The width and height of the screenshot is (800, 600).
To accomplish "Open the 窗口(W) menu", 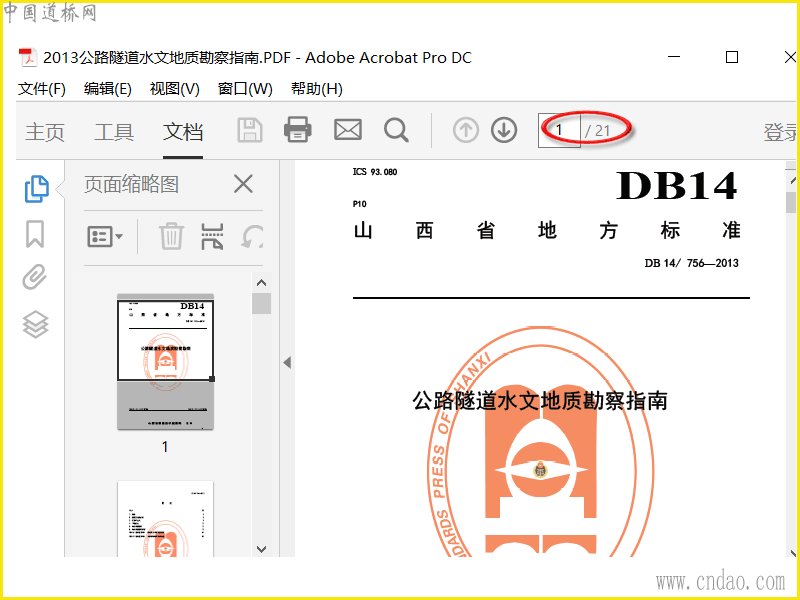I will click(x=245, y=89).
